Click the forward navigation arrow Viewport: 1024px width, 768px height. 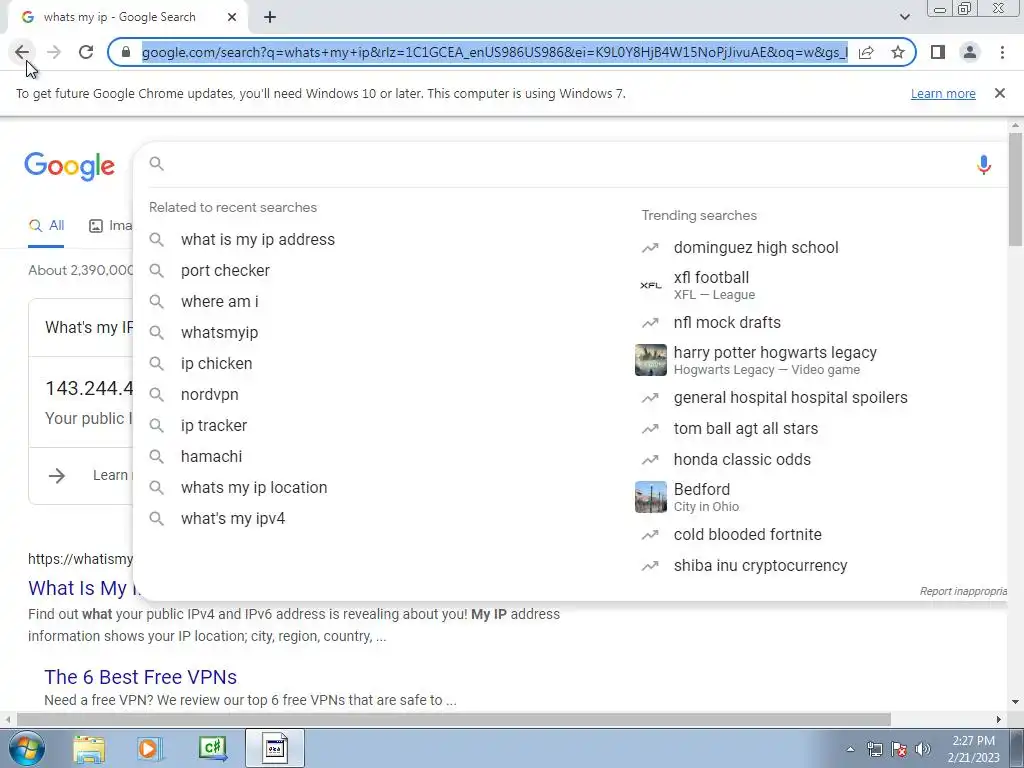coord(54,52)
